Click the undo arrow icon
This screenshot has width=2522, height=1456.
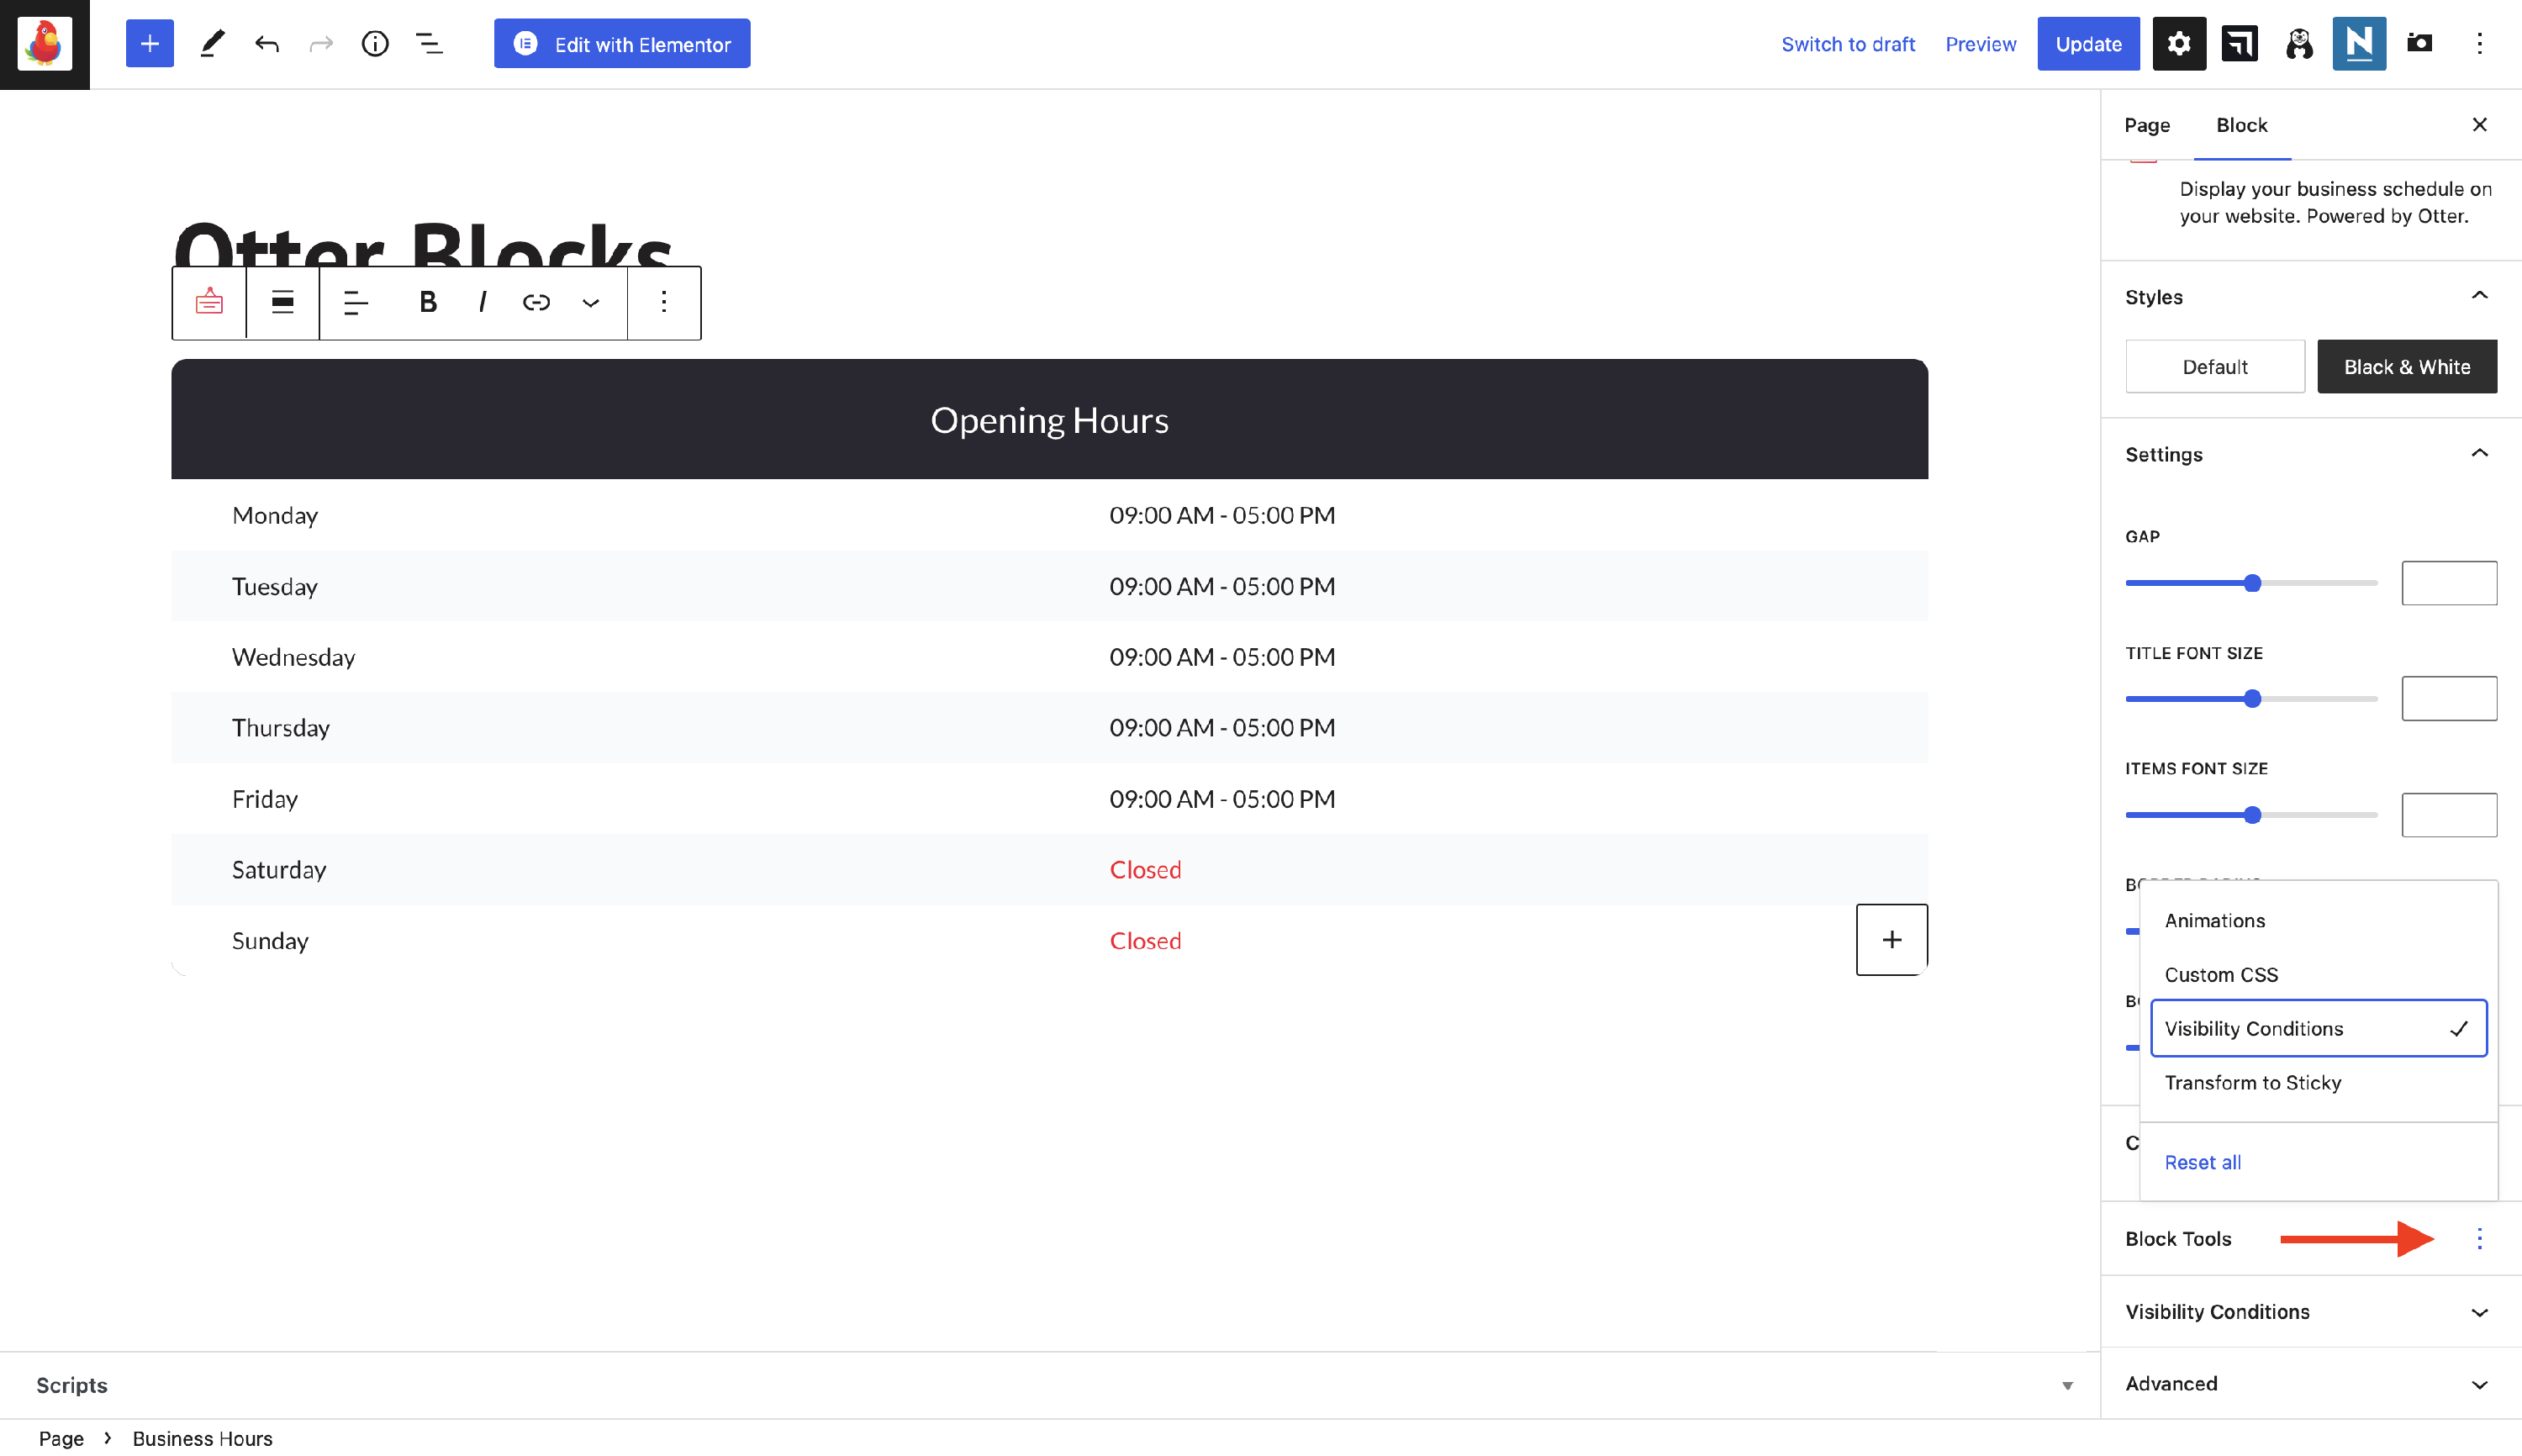point(266,44)
